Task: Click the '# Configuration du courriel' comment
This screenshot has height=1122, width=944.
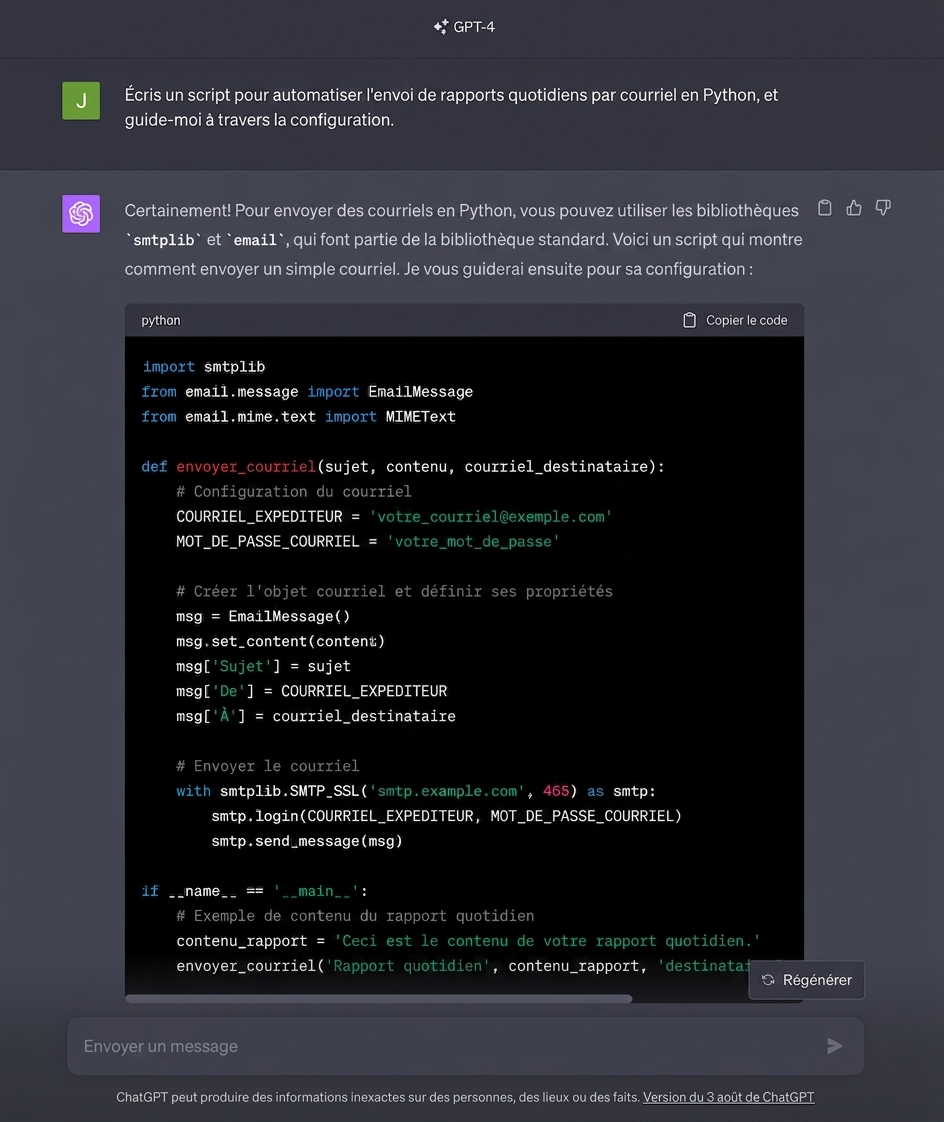Action: (x=293, y=492)
